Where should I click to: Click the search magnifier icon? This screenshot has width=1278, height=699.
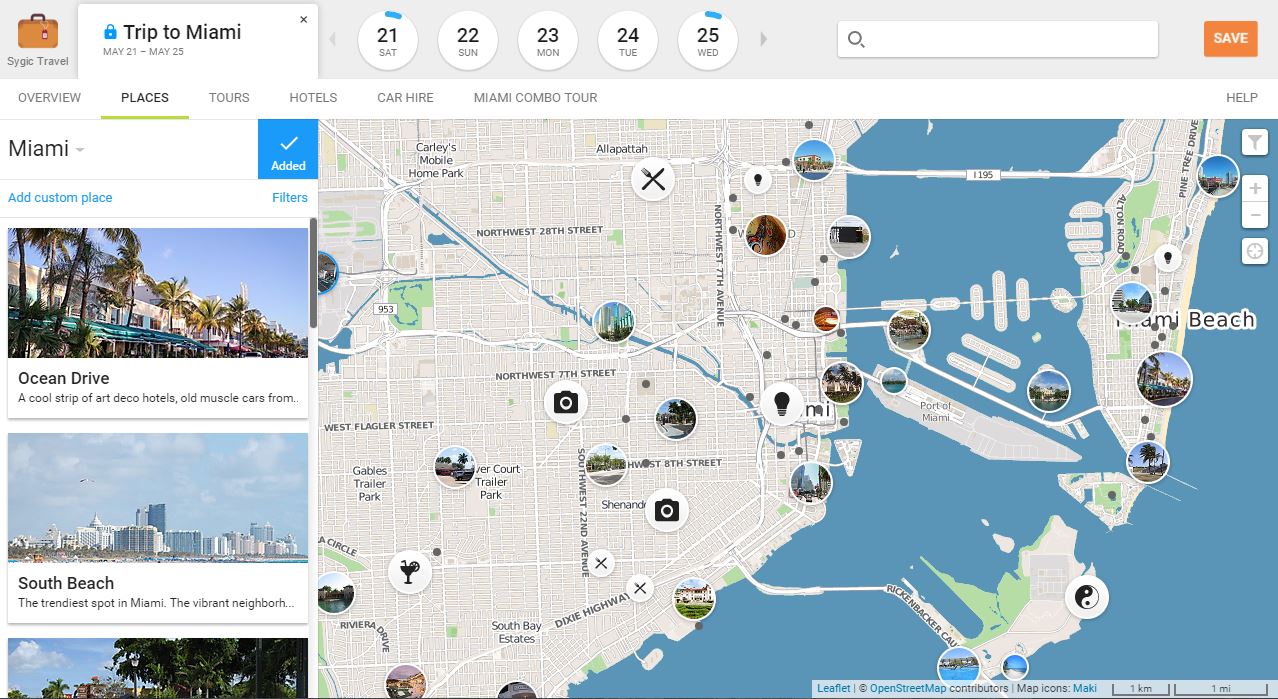pos(856,39)
